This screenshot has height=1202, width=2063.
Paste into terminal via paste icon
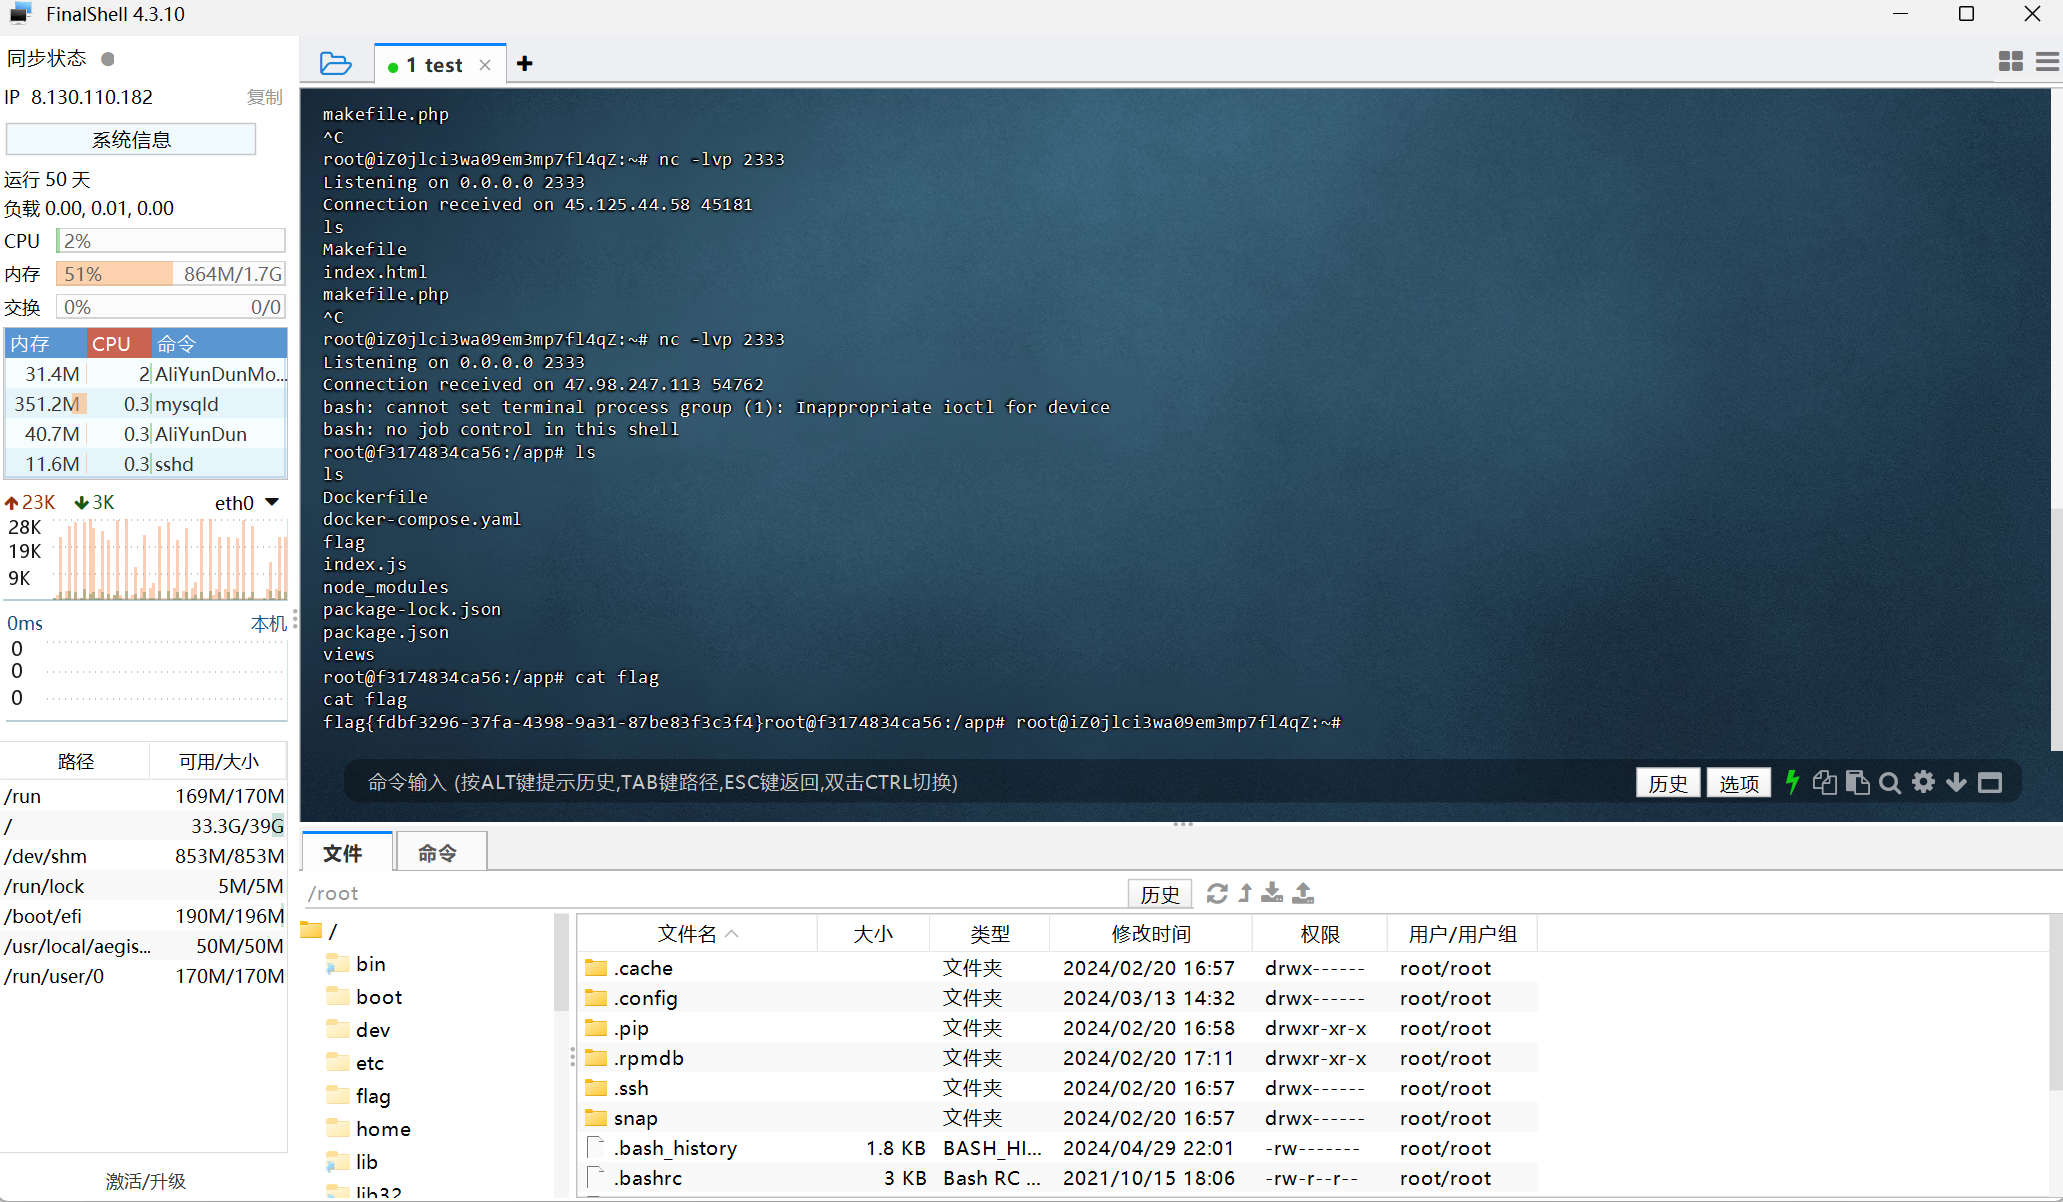pyautogui.click(x=1857, y=782)
